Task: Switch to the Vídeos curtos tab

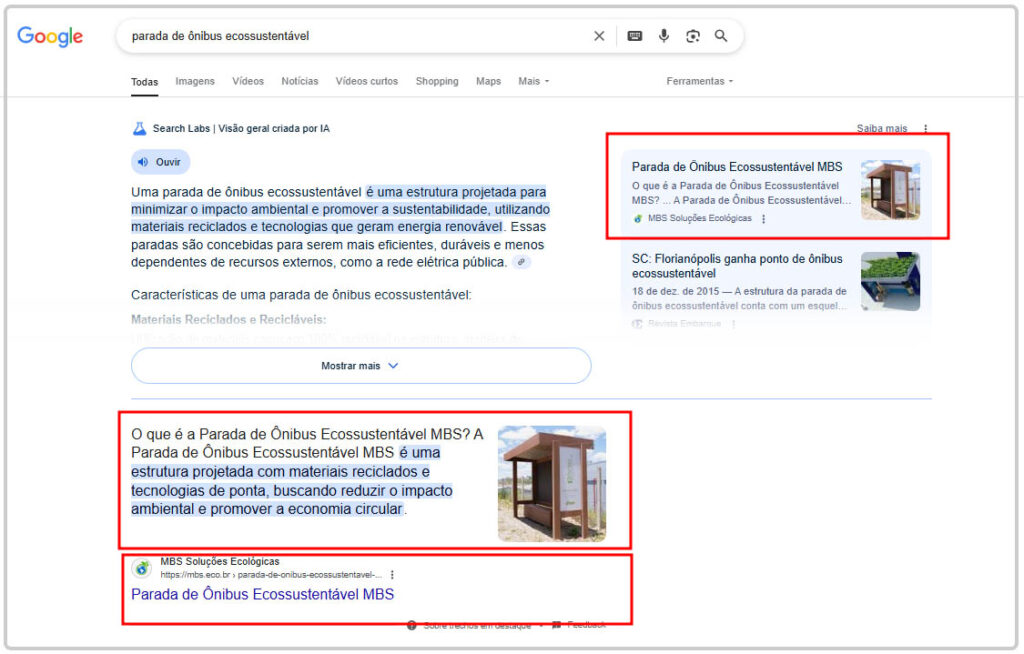Action: [366, 81]
